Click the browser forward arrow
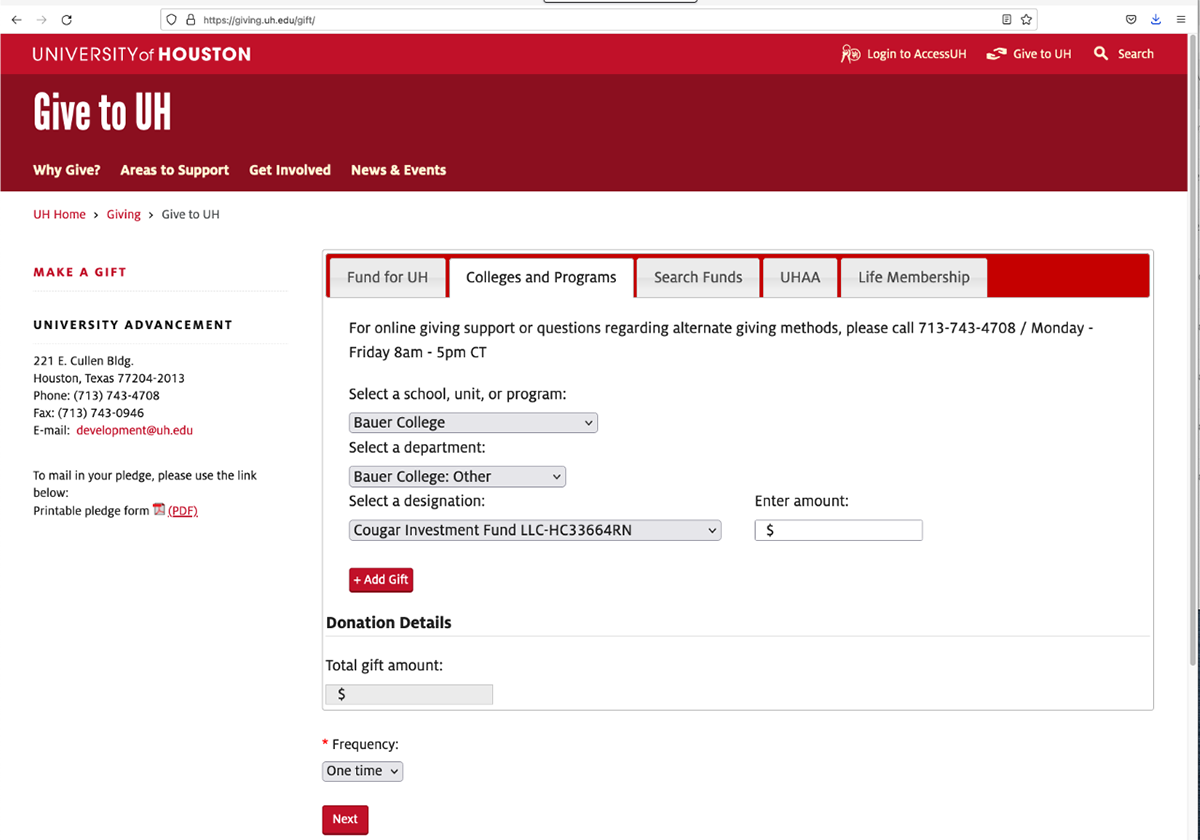Screen dimensions: 1200x840 pos(41,19)
